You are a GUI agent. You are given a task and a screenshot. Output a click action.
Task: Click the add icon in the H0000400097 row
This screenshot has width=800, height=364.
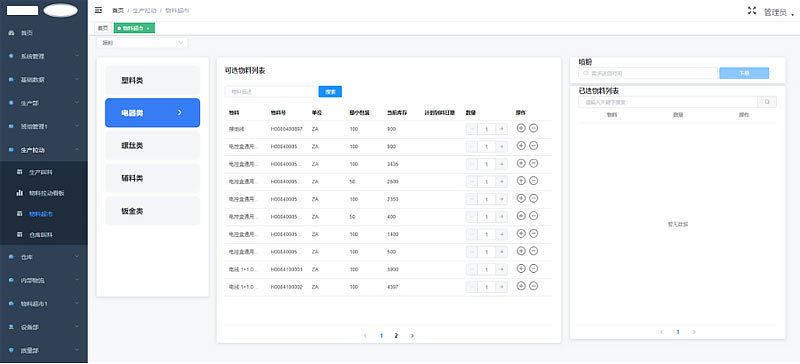[521, 128]
